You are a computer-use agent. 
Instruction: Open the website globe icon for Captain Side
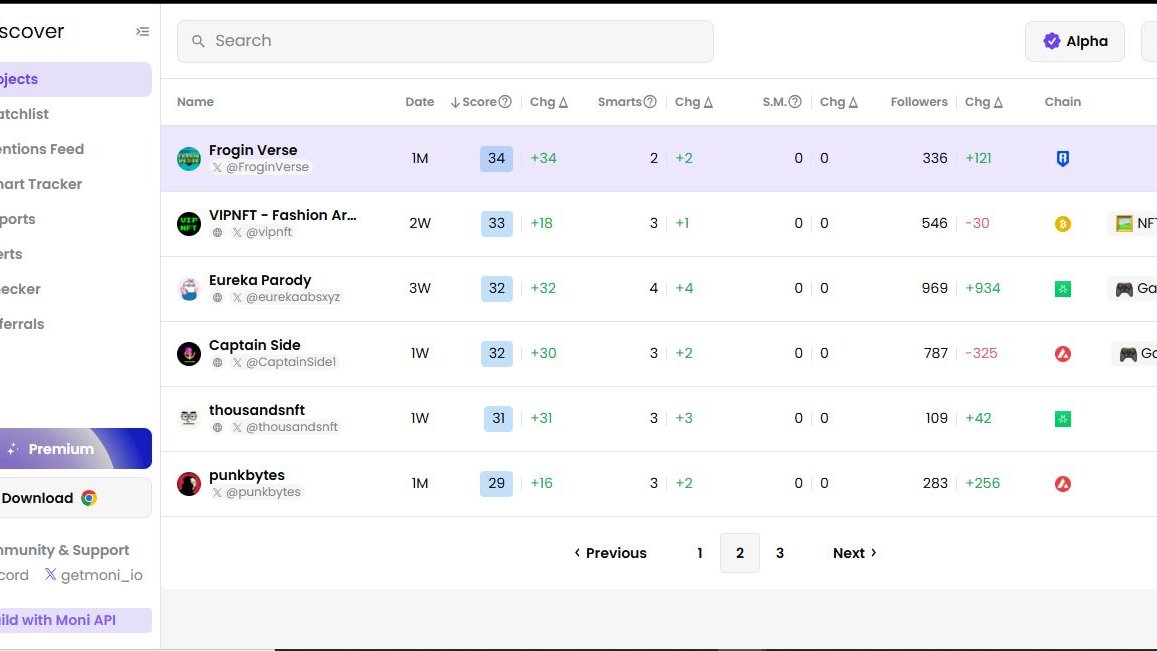coord(218,362)
